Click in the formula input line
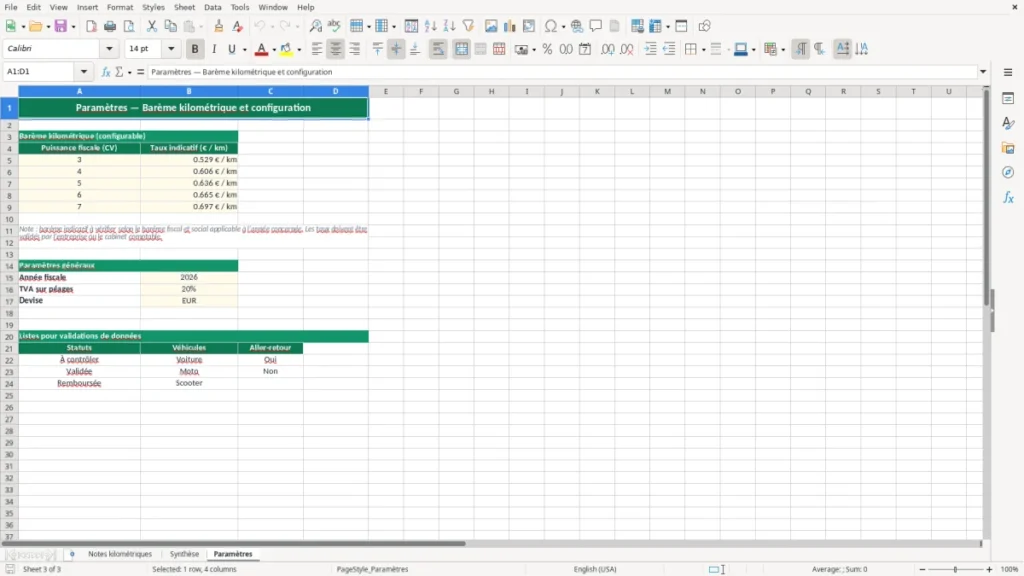Screen dimensions: 1024x576 [x=562, y=72]
